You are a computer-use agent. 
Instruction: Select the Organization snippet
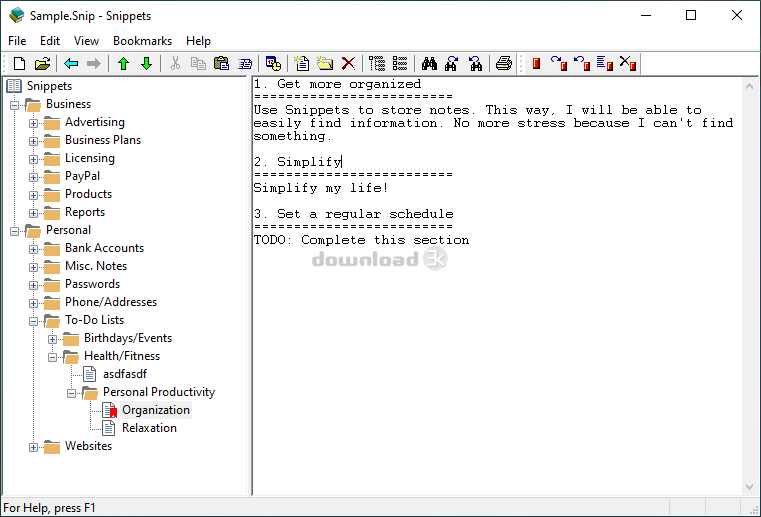pyautogui.click(x=155, y=410)
